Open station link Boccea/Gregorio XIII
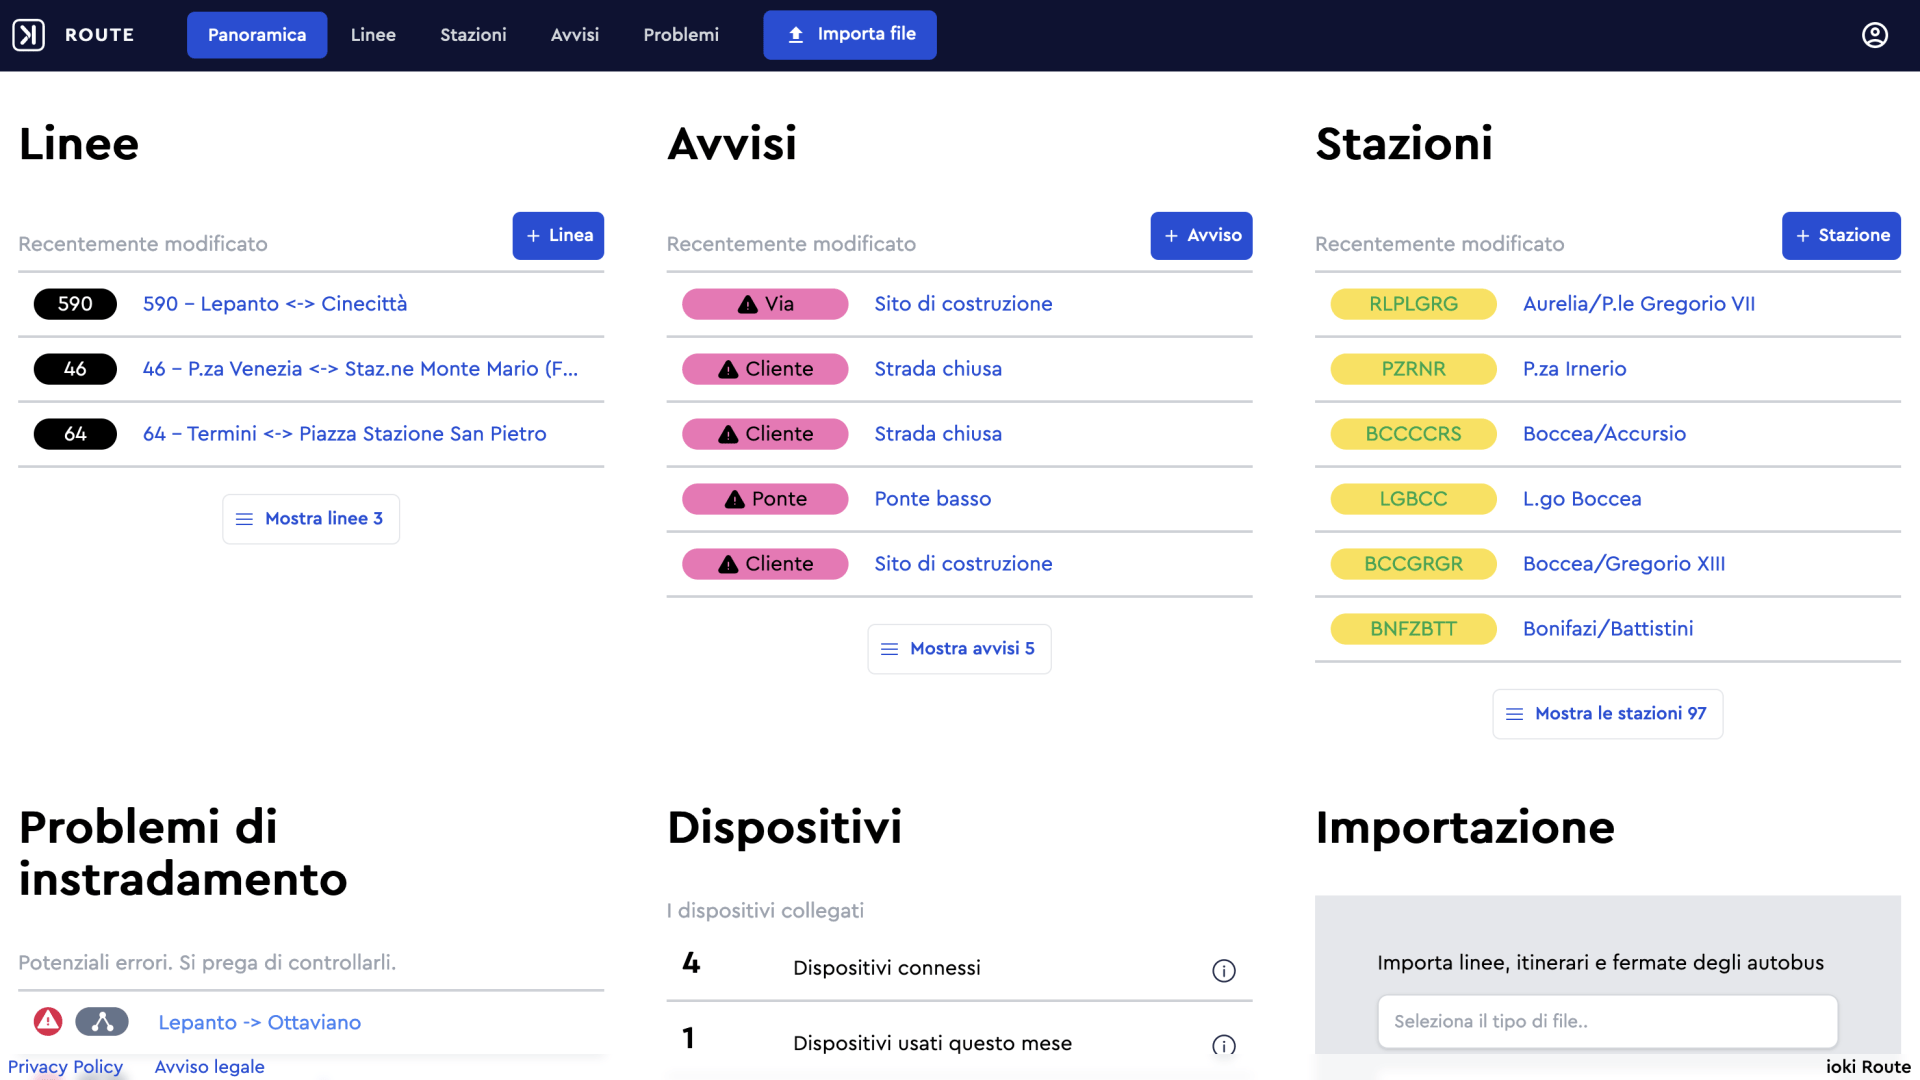Viewport: 1920px width, 1080px height. coord(1623,564)
